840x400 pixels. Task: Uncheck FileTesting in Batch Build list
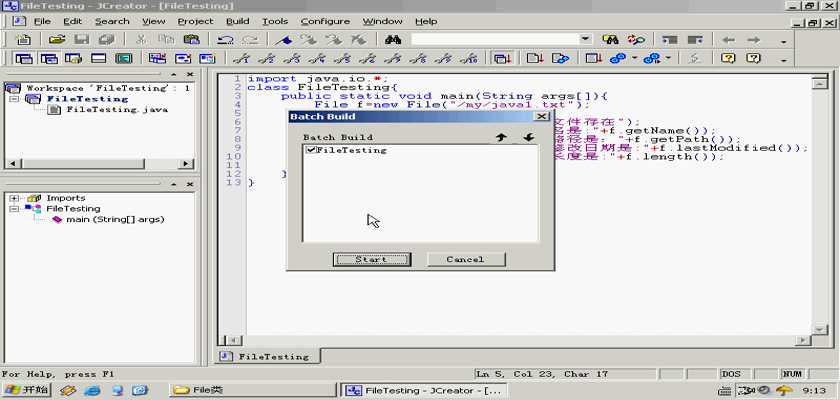coord(310,150)
